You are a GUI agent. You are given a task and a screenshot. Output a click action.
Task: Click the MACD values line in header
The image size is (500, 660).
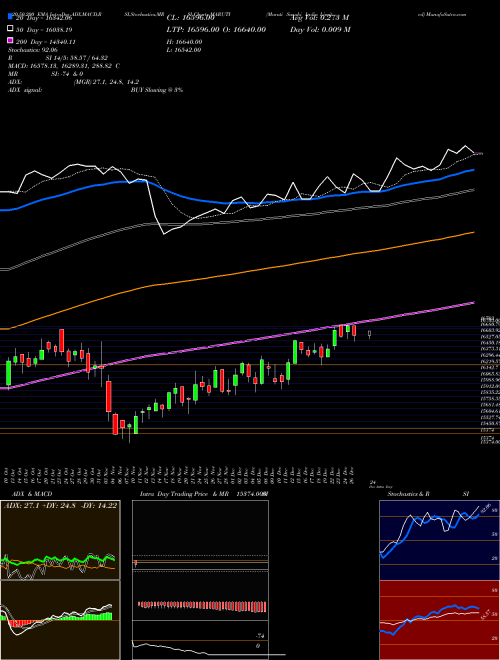pos(64,66)
